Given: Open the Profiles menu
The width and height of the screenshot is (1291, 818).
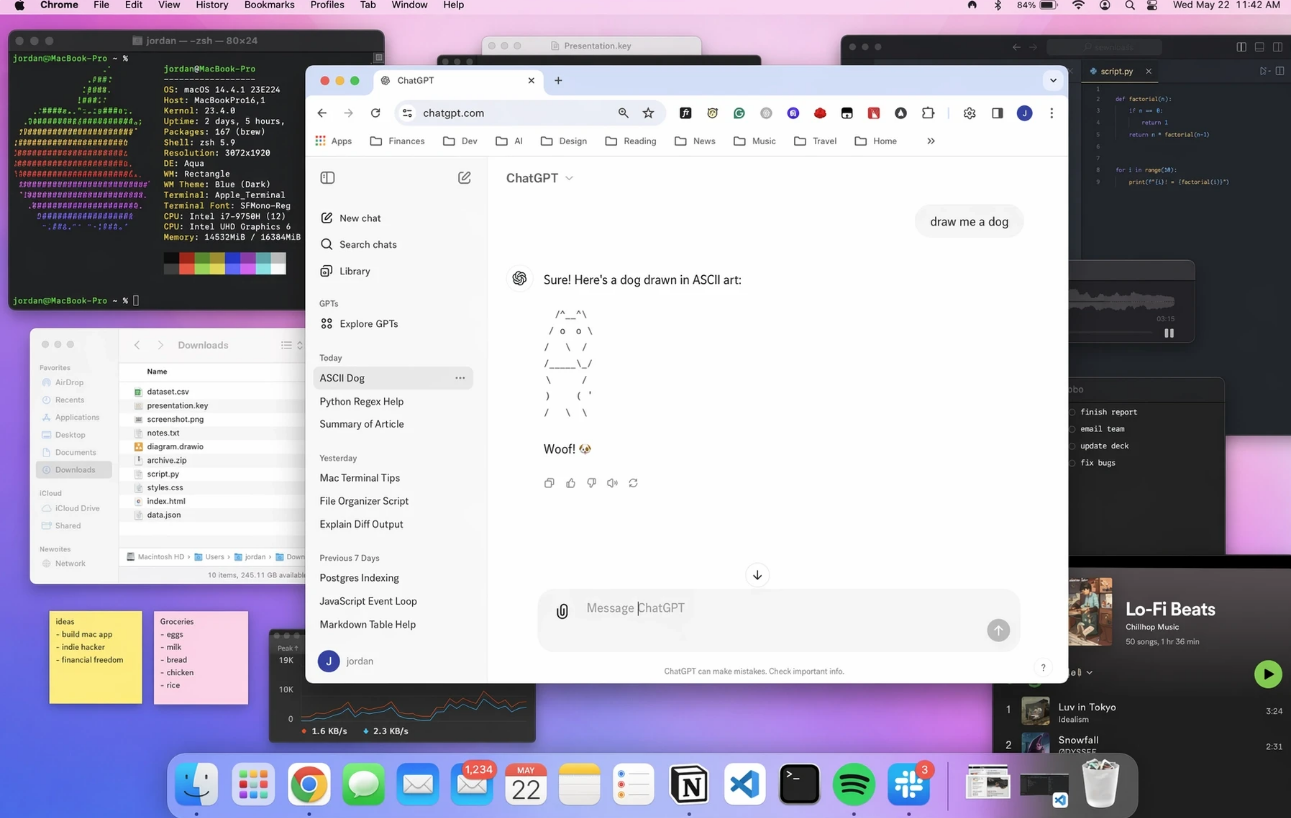Looking at the screenshot, I should 327,5.
